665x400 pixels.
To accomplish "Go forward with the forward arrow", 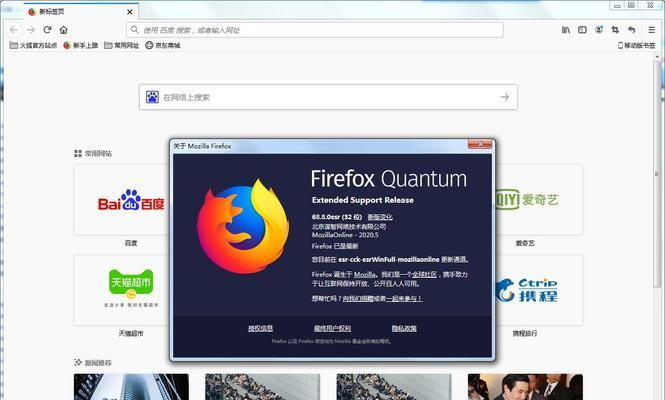I will coord(31,30).
